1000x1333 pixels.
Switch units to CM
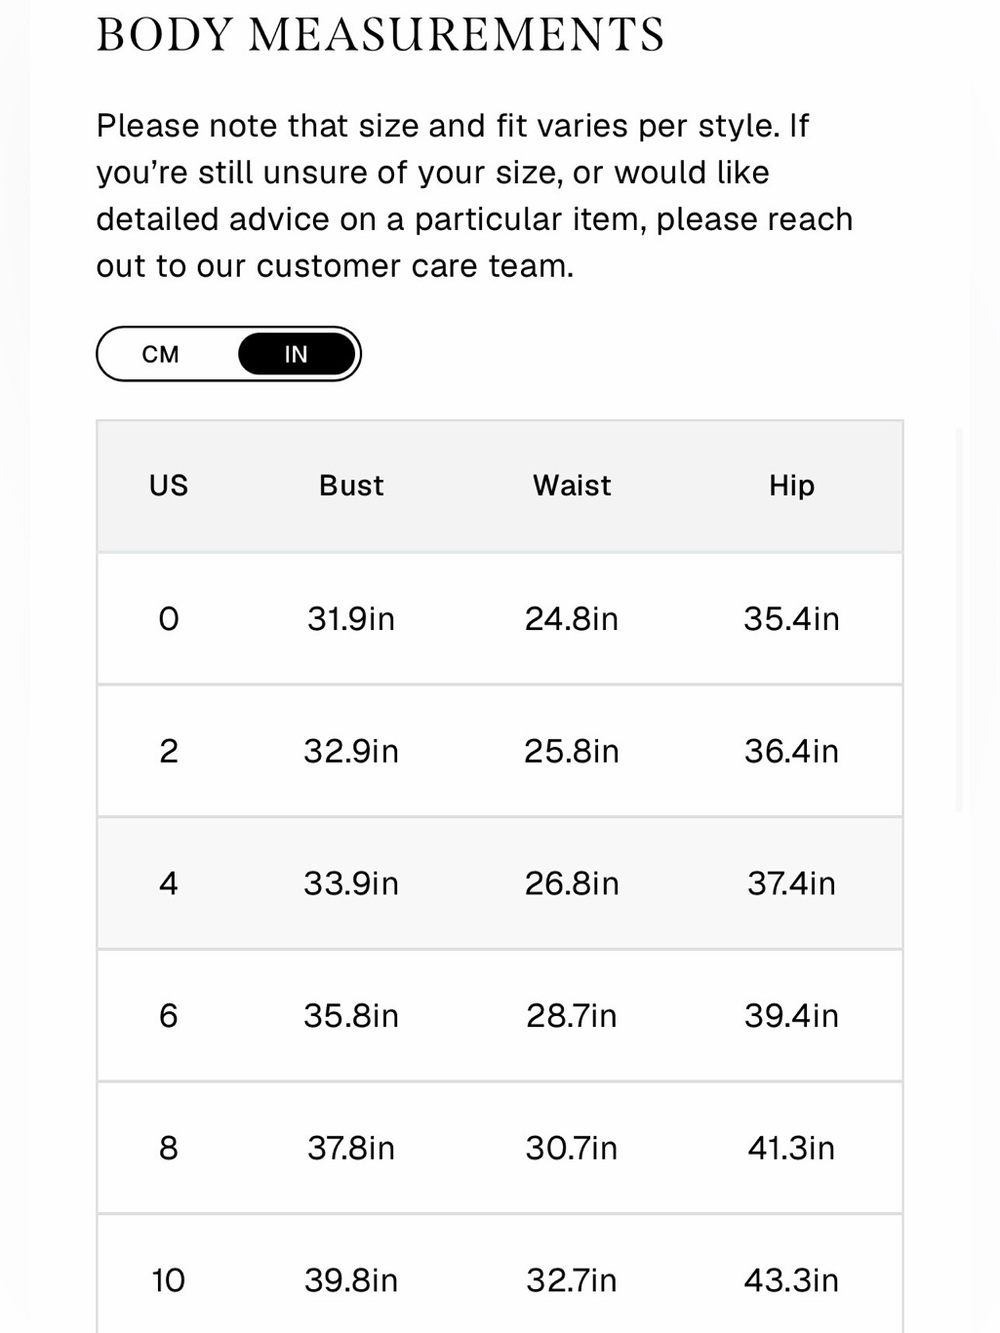(161, 354)
